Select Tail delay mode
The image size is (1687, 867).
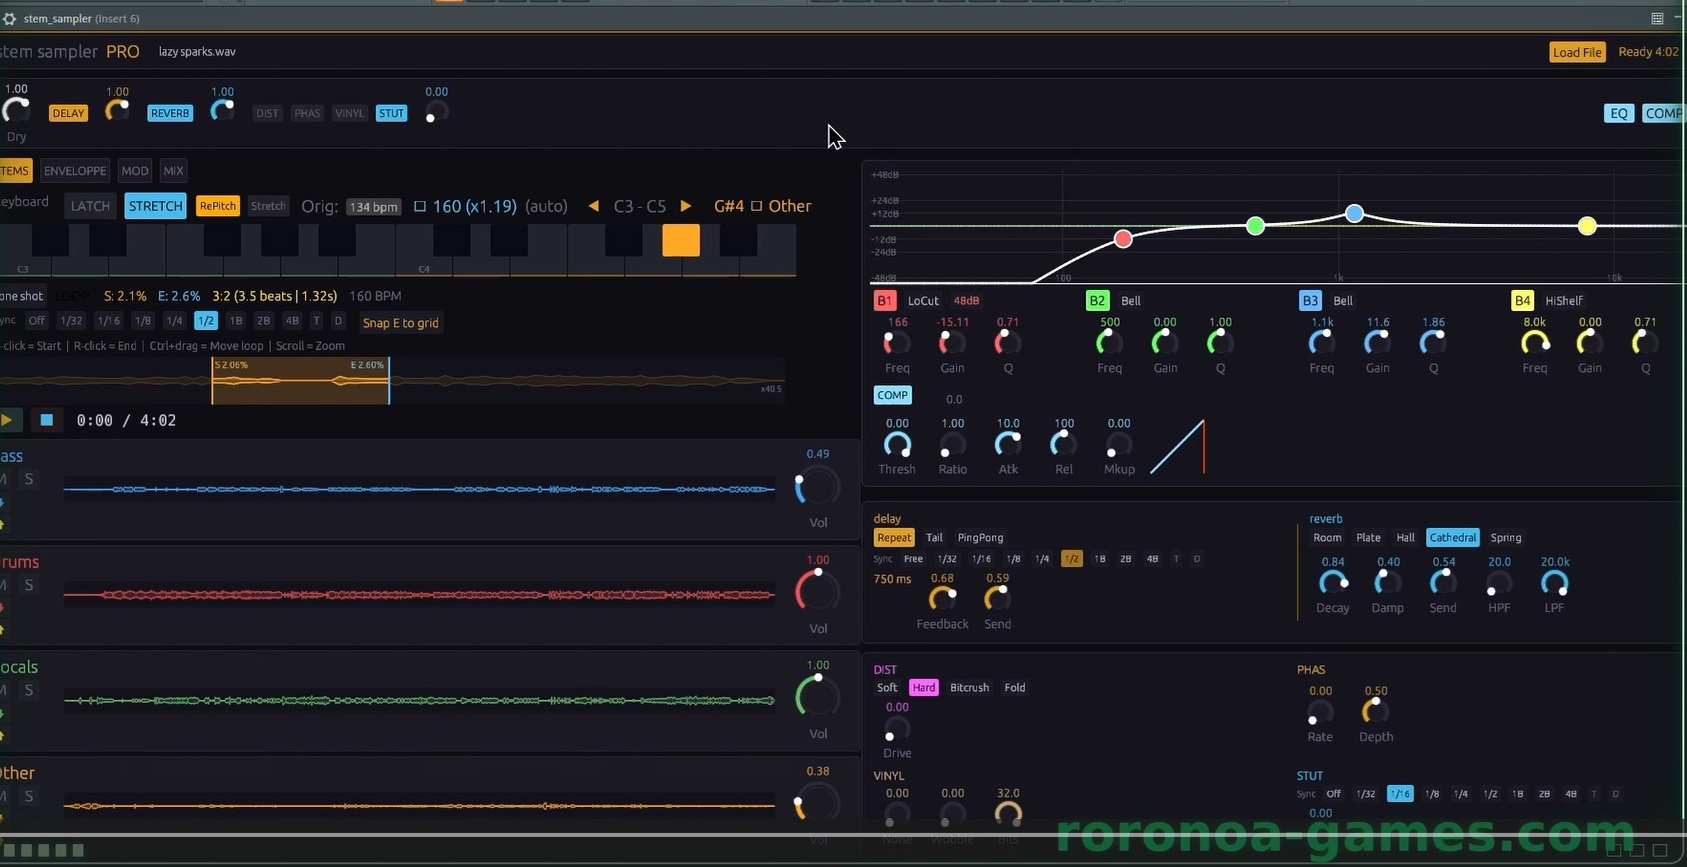(934, 537)
